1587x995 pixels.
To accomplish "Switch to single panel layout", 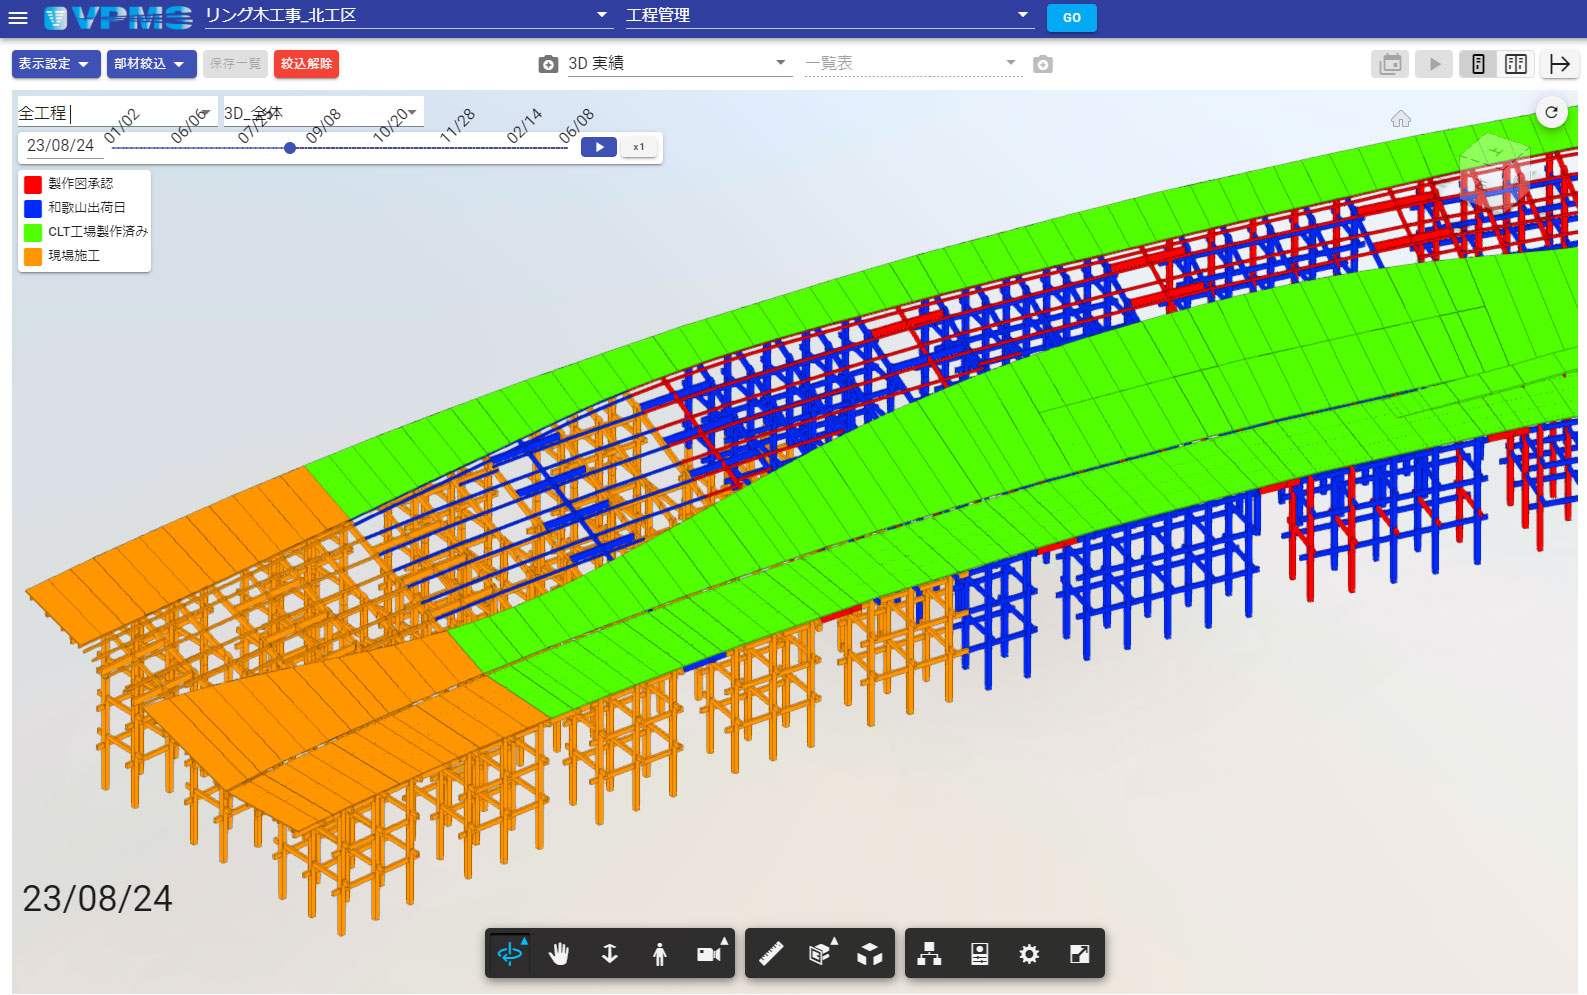I will [x=1478, y=64].
